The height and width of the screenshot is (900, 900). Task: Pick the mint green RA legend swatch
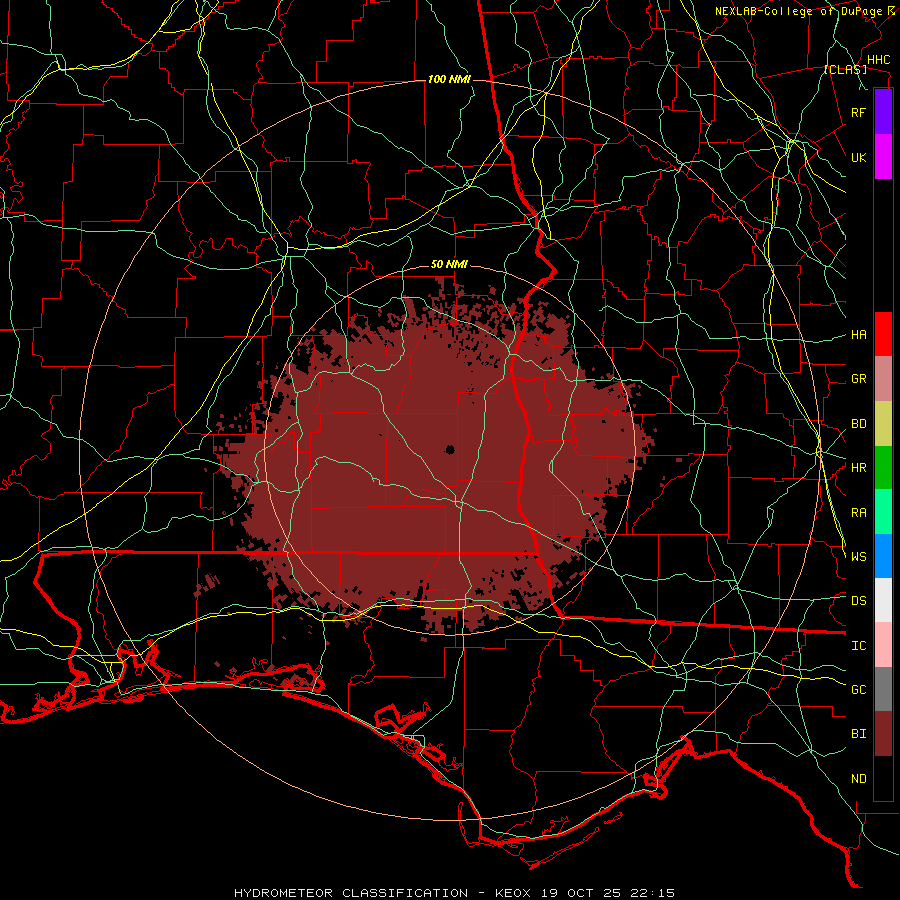point(883,512)
